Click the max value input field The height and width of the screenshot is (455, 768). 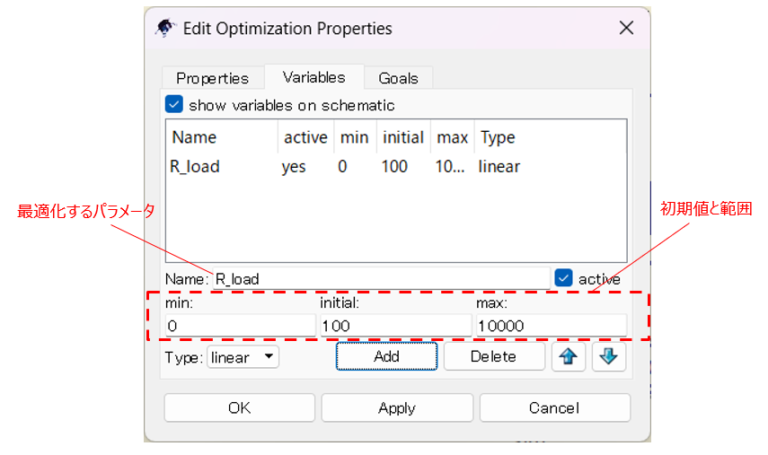point(551,326)
